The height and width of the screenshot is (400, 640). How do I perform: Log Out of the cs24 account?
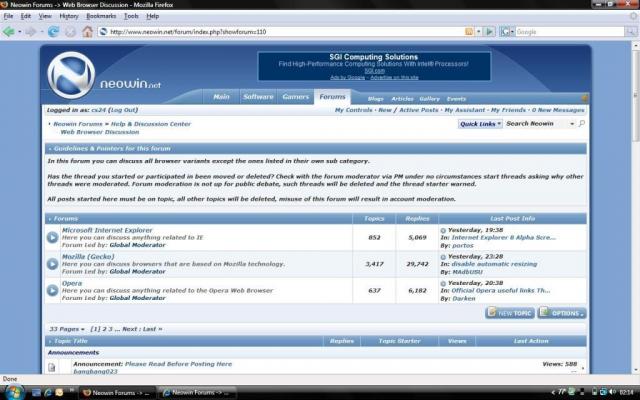tap(124, 110)
